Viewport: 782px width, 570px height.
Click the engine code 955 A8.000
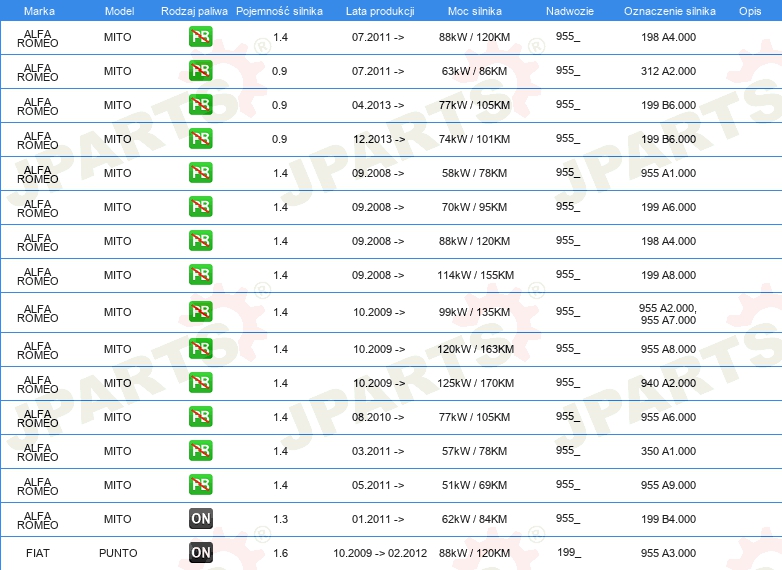tap(668, 349)
